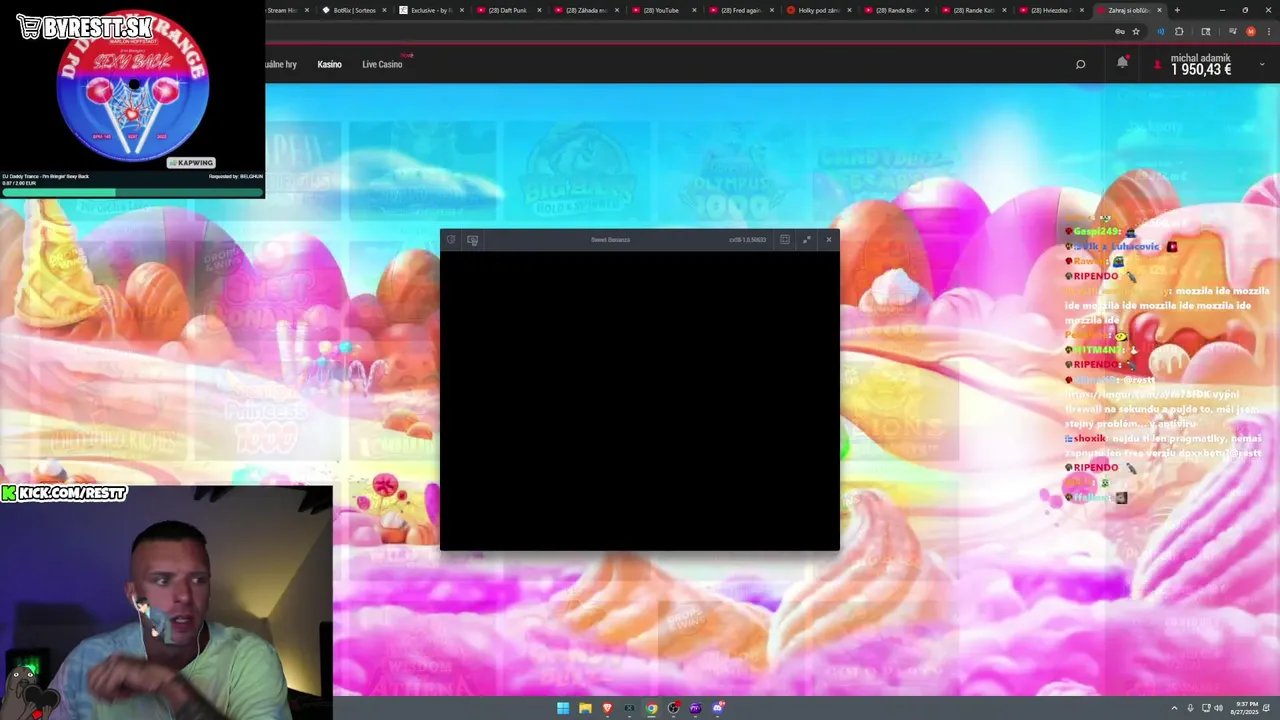Viewport: 1280px width, 720px height.
Task: Switch to the Záhada tab
Action: [586, 10]
